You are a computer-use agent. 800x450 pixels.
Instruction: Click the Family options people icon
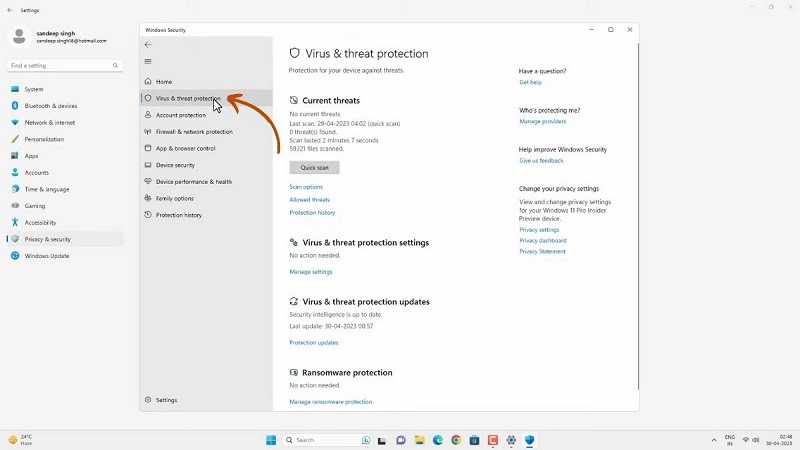tap(148, 198)
